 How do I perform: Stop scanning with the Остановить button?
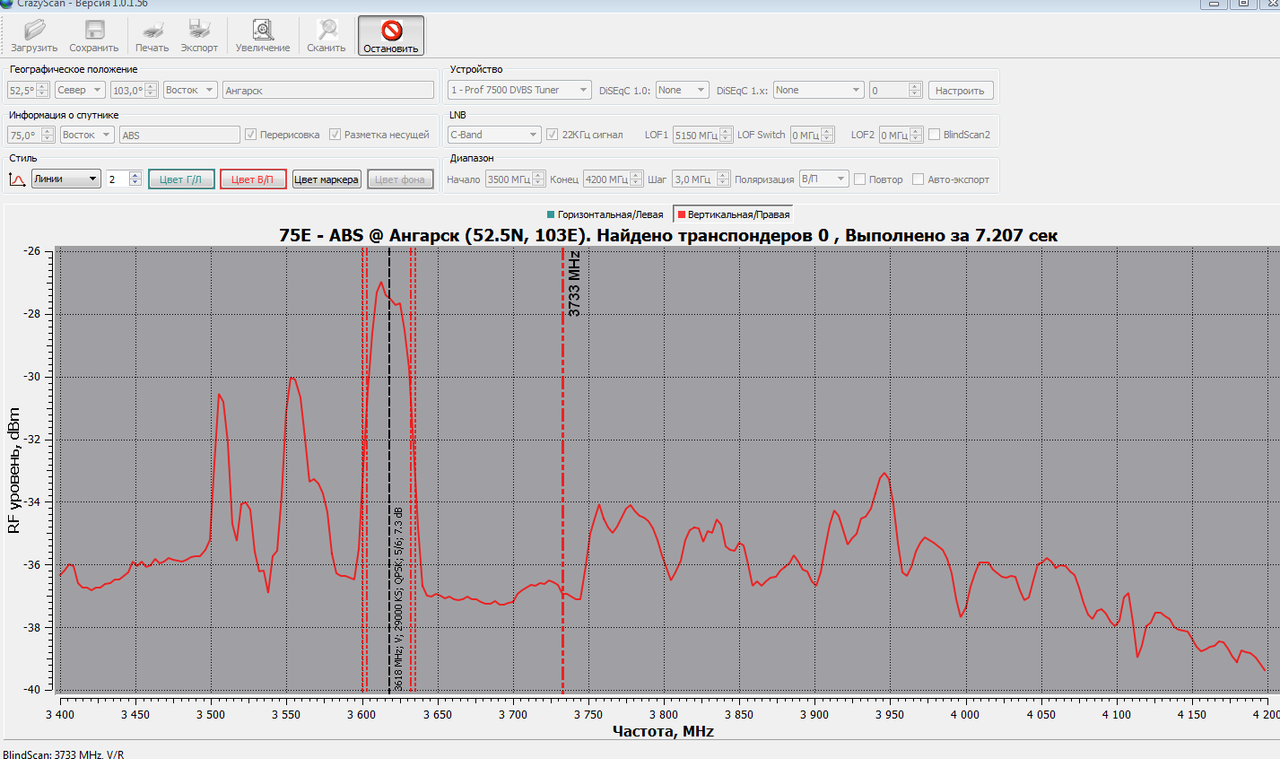pyautogui.click(x=391, y=35)
